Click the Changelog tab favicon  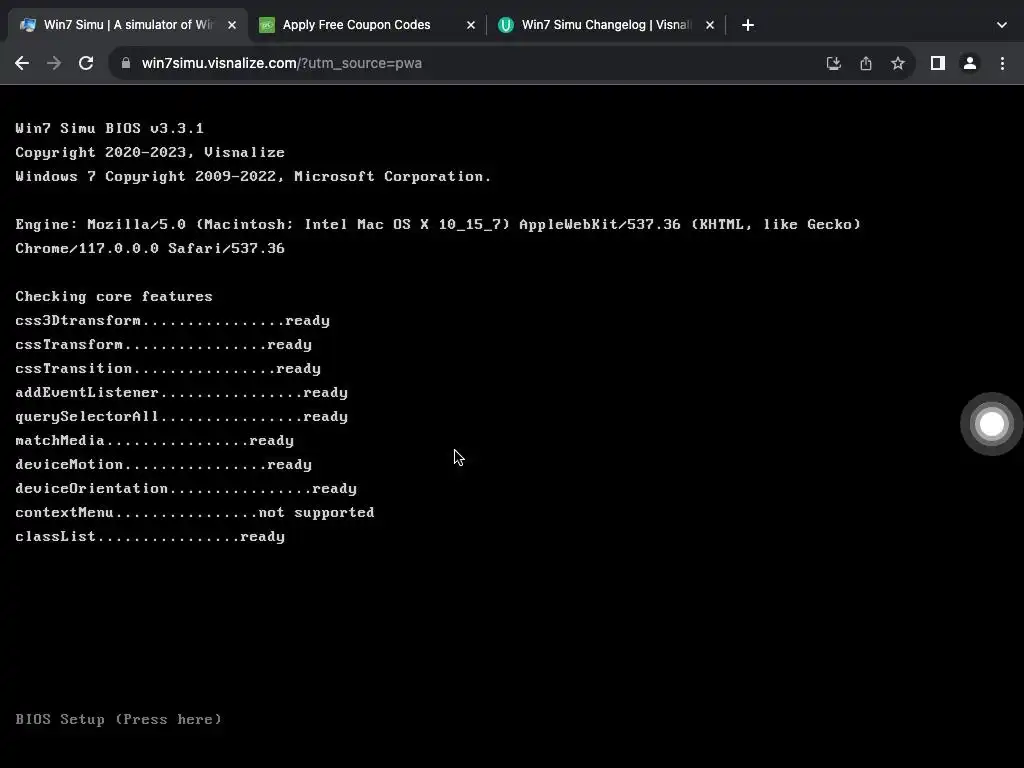[x=505, y=25]
